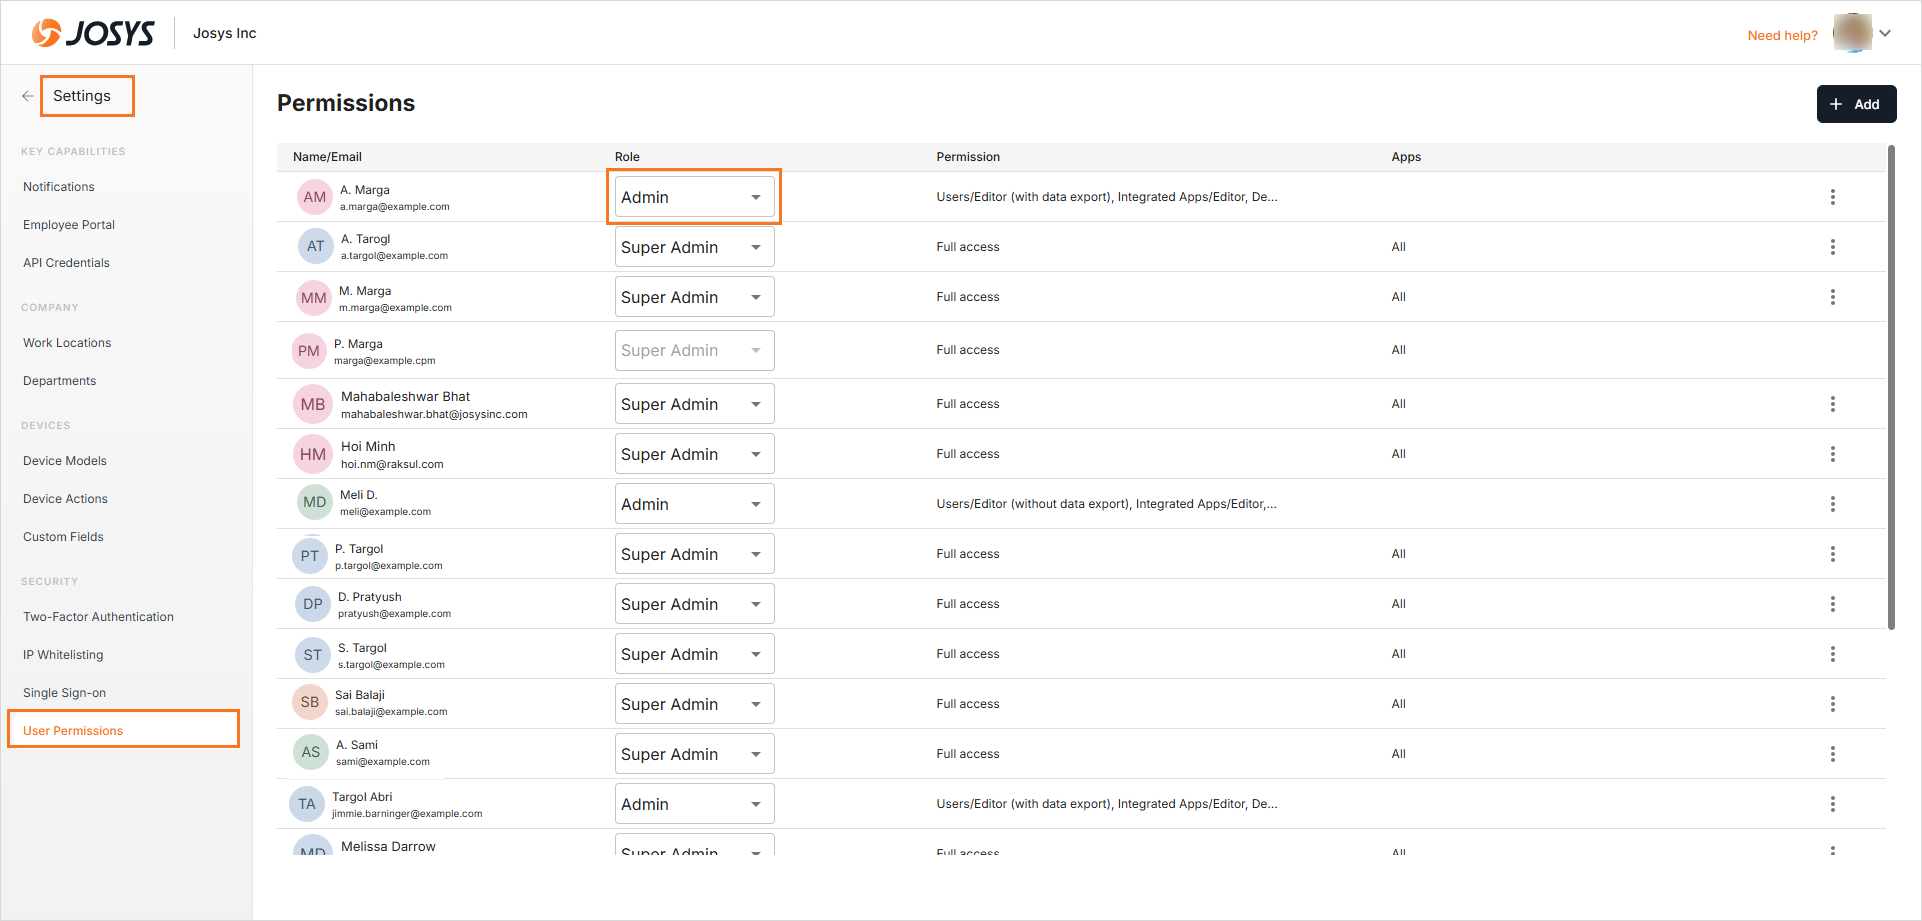The image size is (1922, 921).
Task: Click the back arrow beside Settings
Action: coord(27,96)
